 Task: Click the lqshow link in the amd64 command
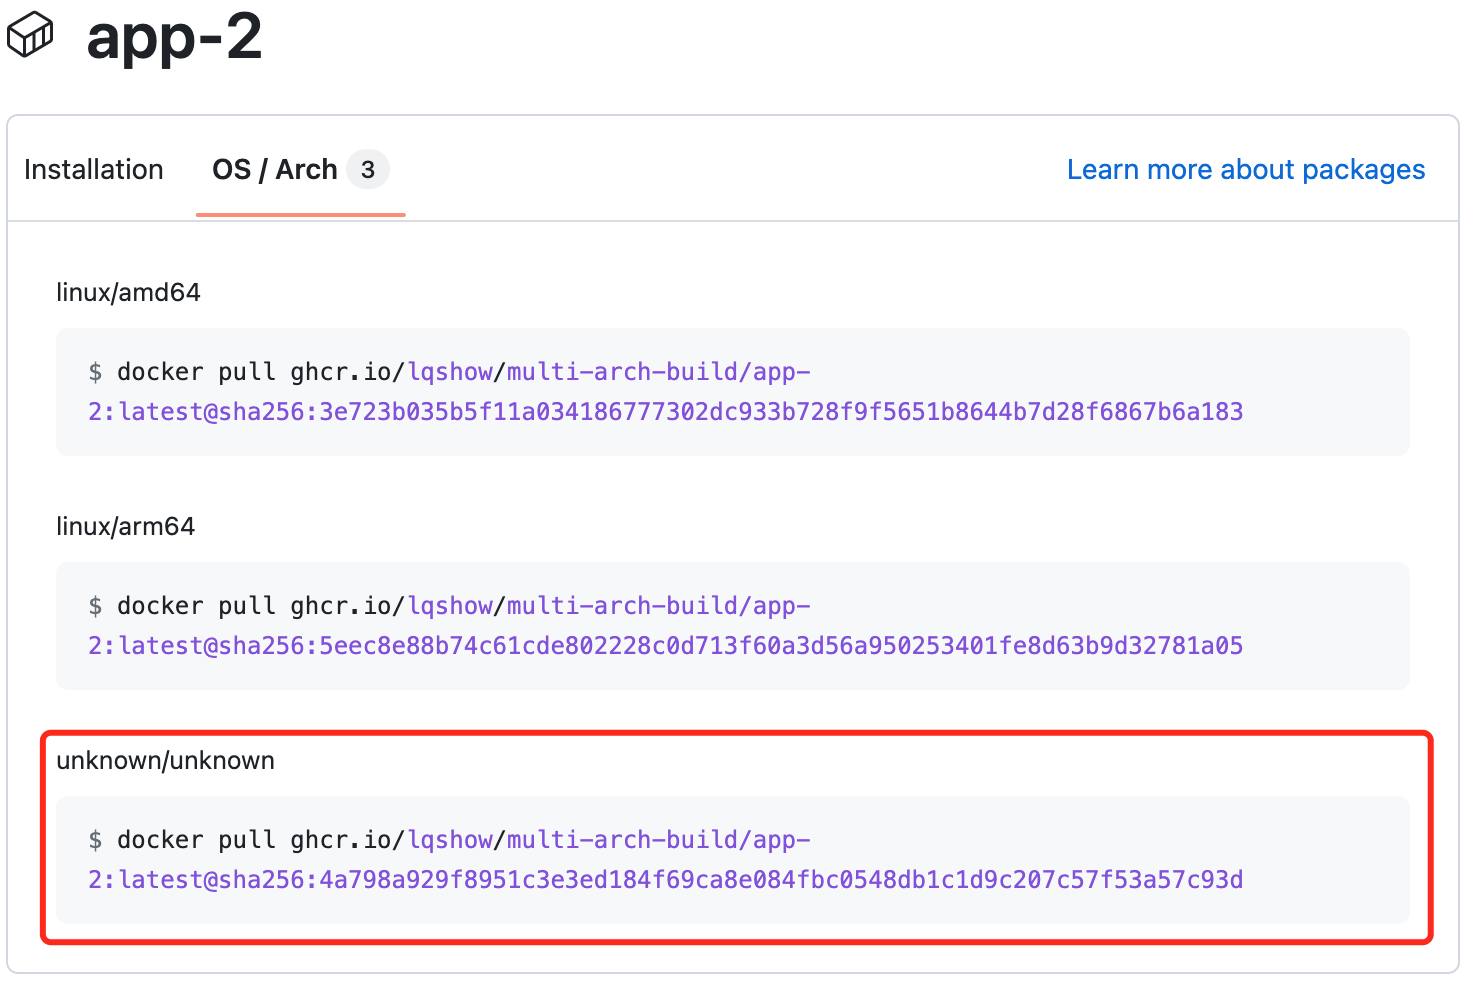450,372
